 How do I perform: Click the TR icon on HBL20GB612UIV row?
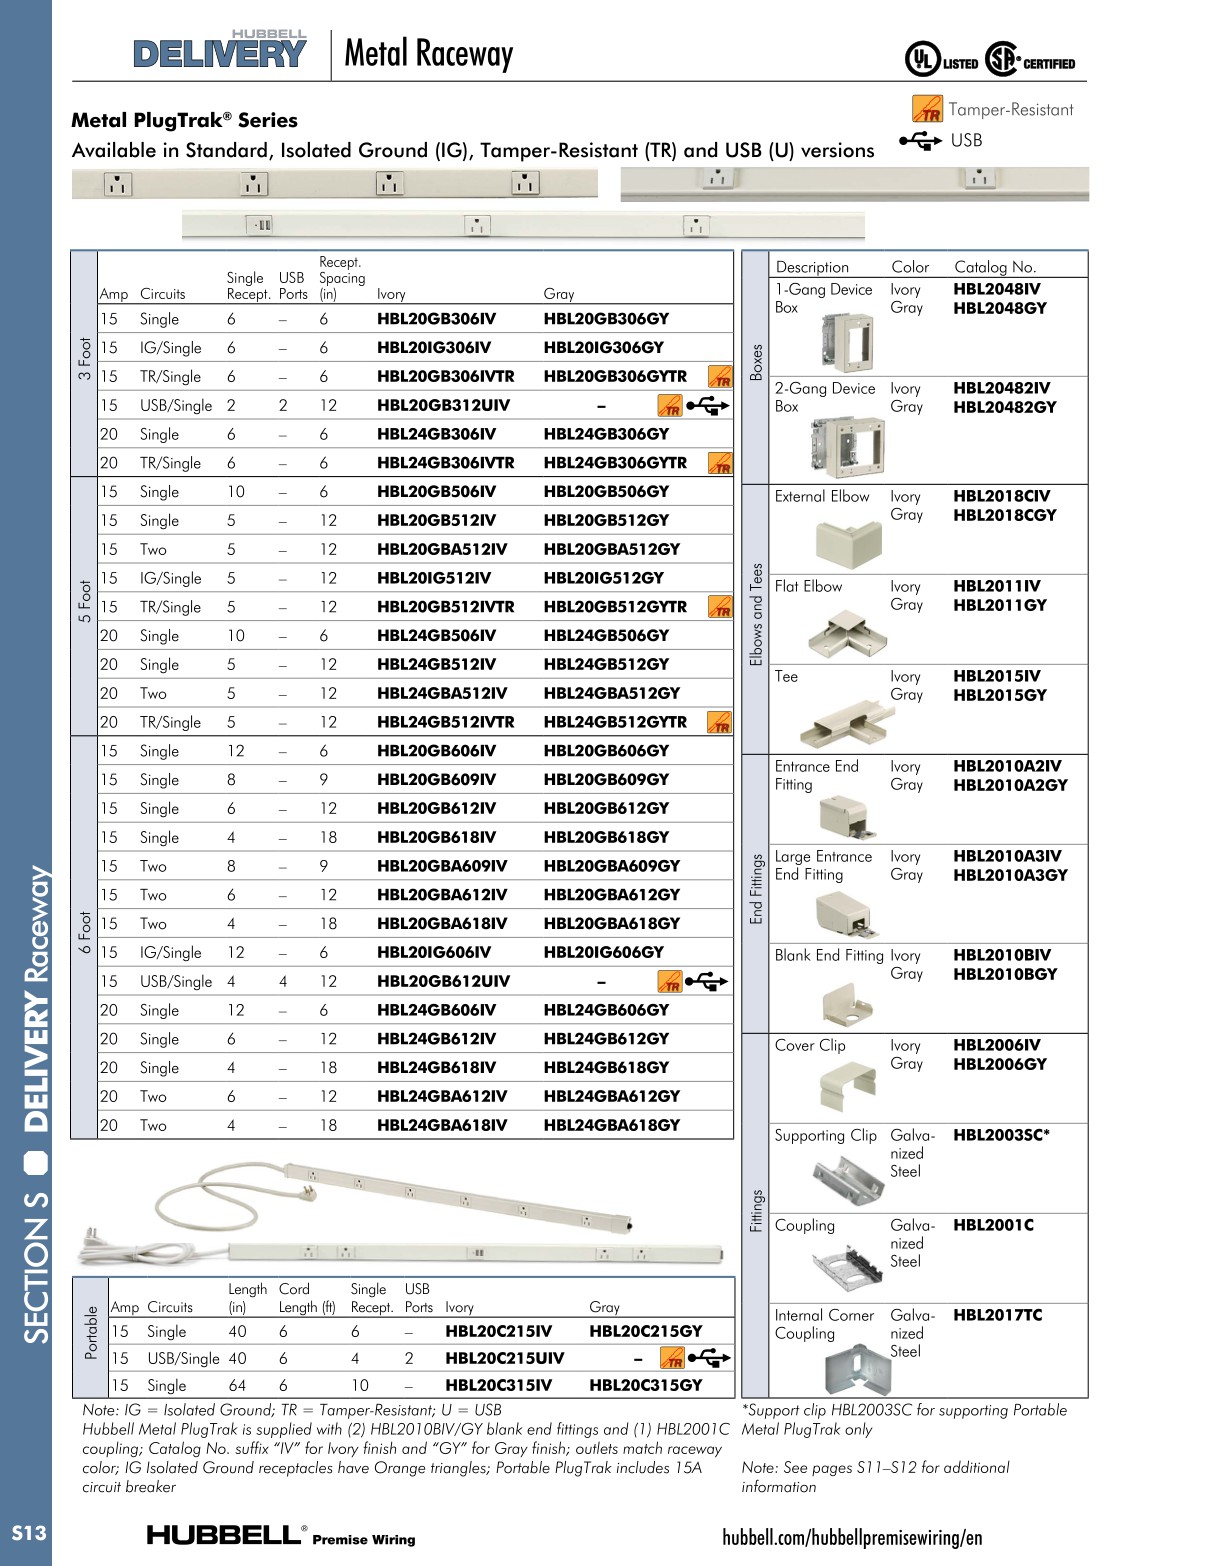tap(672, 982)
